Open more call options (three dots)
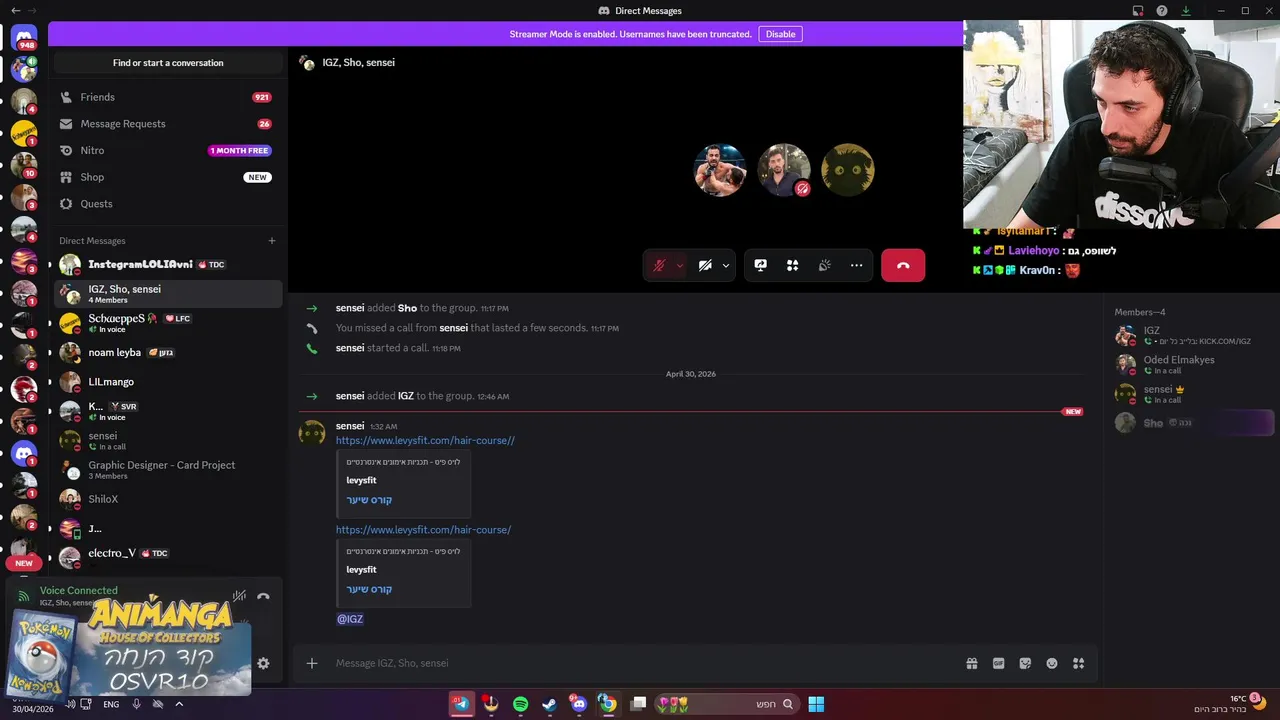Viewport: 1280px width, 720px height. (x=856, y=265)
